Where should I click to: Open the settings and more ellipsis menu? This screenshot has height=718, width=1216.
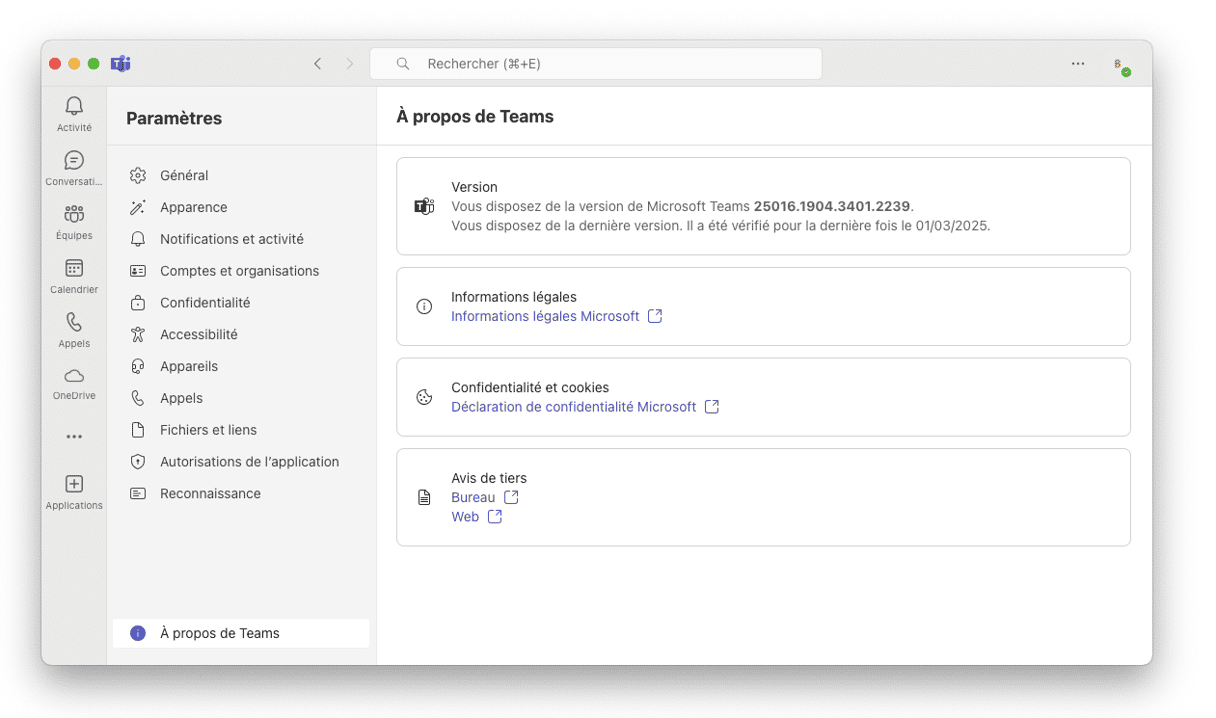click(1078, 64)
